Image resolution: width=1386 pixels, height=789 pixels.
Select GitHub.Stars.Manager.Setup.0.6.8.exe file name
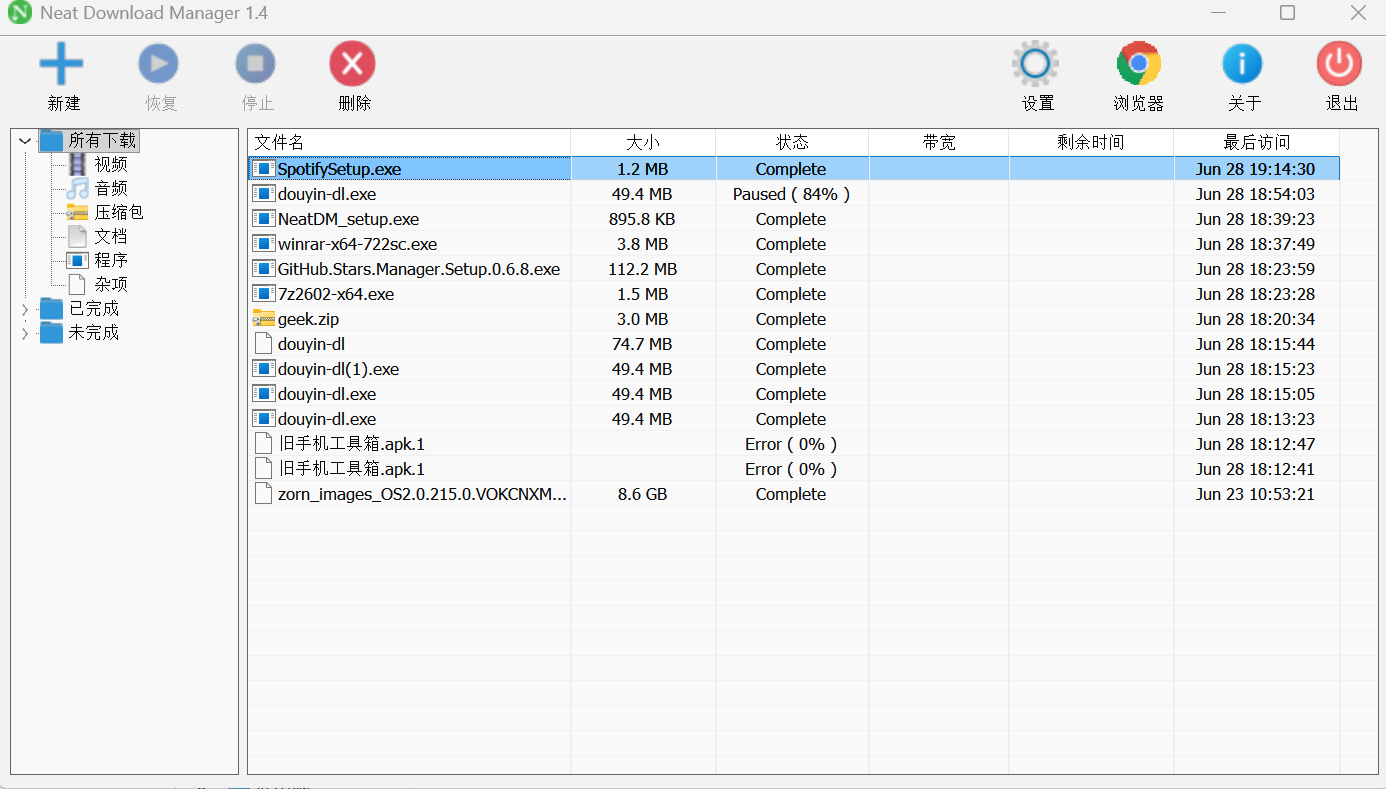pyautogui.click(x=419, y=269)
